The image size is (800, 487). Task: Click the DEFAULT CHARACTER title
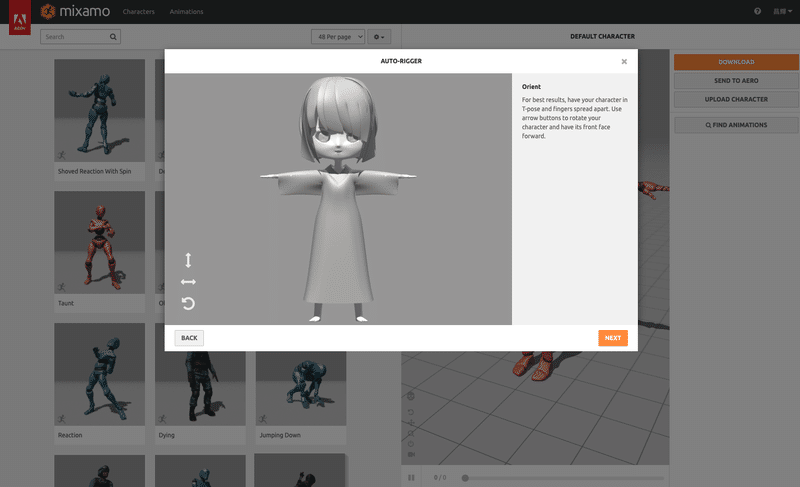pyautogui.click(x=603, y=37)
